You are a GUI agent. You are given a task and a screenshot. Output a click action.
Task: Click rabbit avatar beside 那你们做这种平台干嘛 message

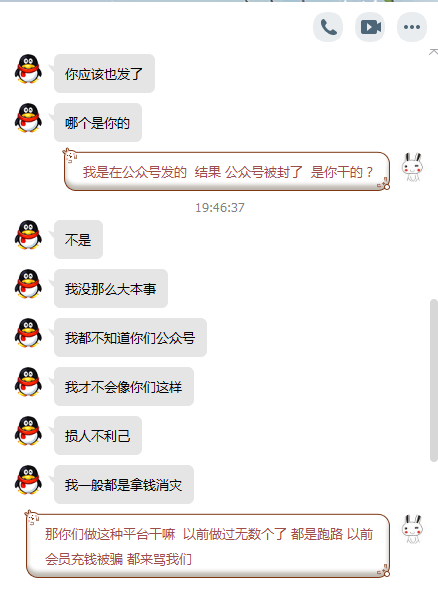412,529
